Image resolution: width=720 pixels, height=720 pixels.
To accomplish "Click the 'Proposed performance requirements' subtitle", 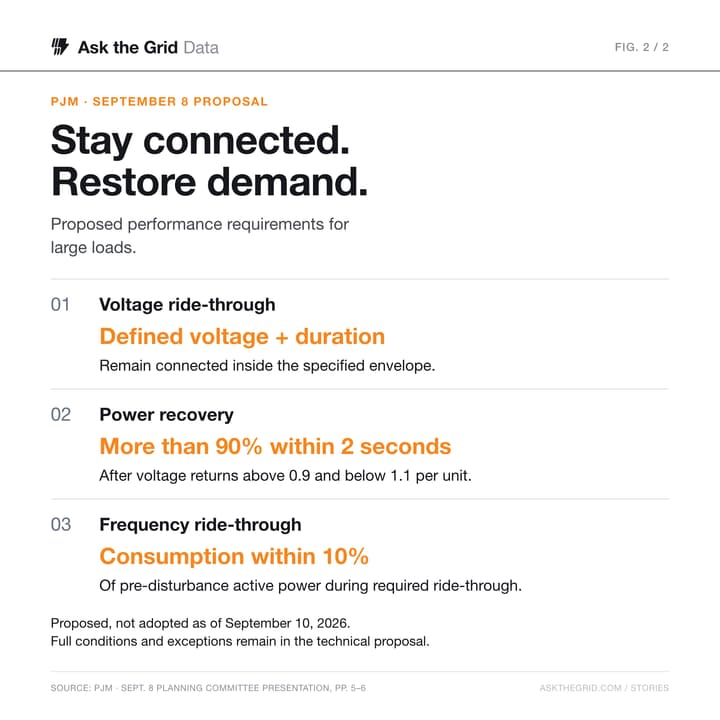I will 200,236.
